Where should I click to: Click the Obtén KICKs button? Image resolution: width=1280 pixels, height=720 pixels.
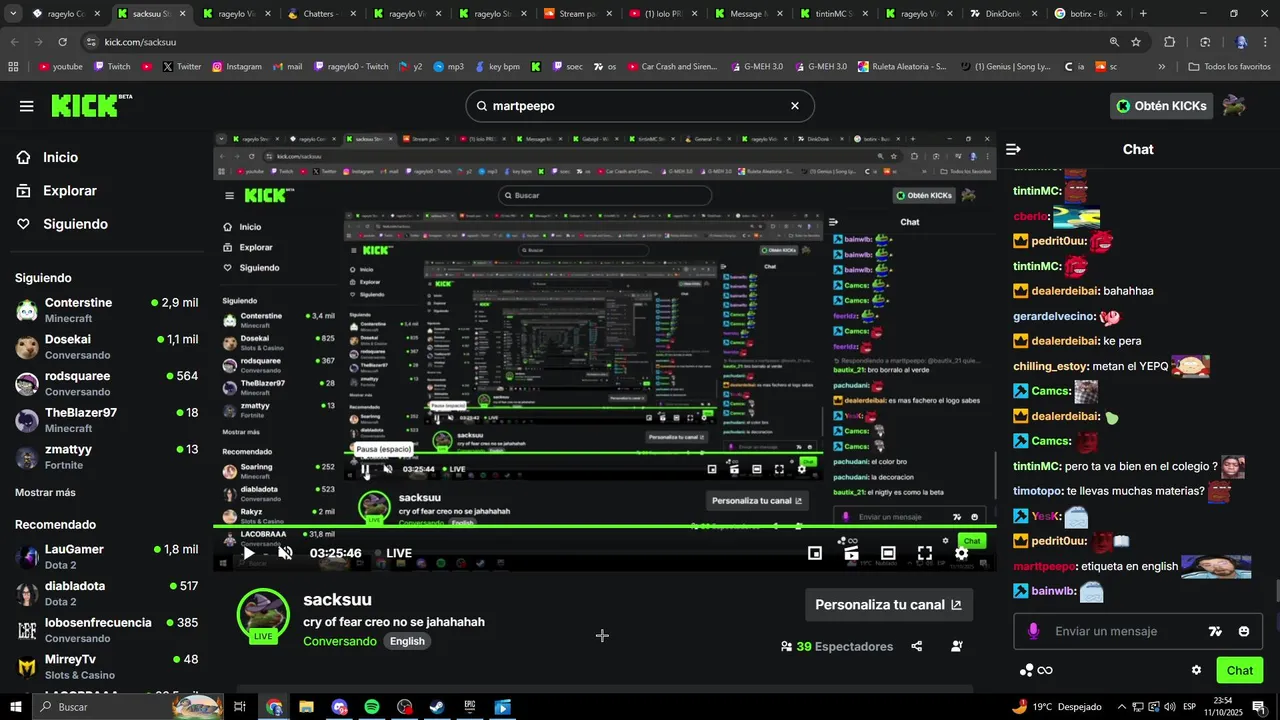click(1161, 106)
